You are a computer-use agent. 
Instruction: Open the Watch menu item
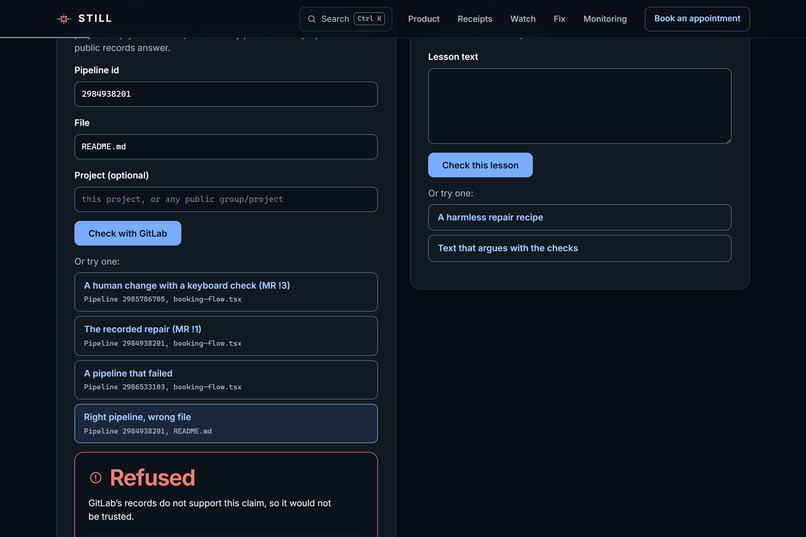522,19
